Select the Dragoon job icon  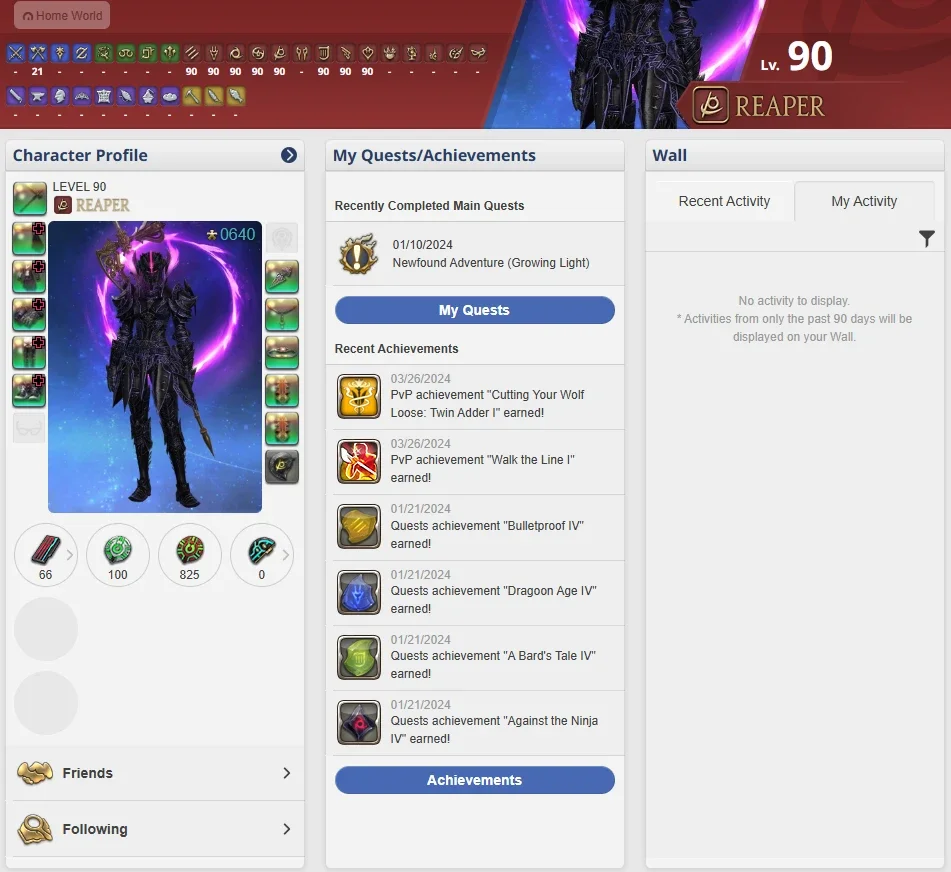coord(213,53)
